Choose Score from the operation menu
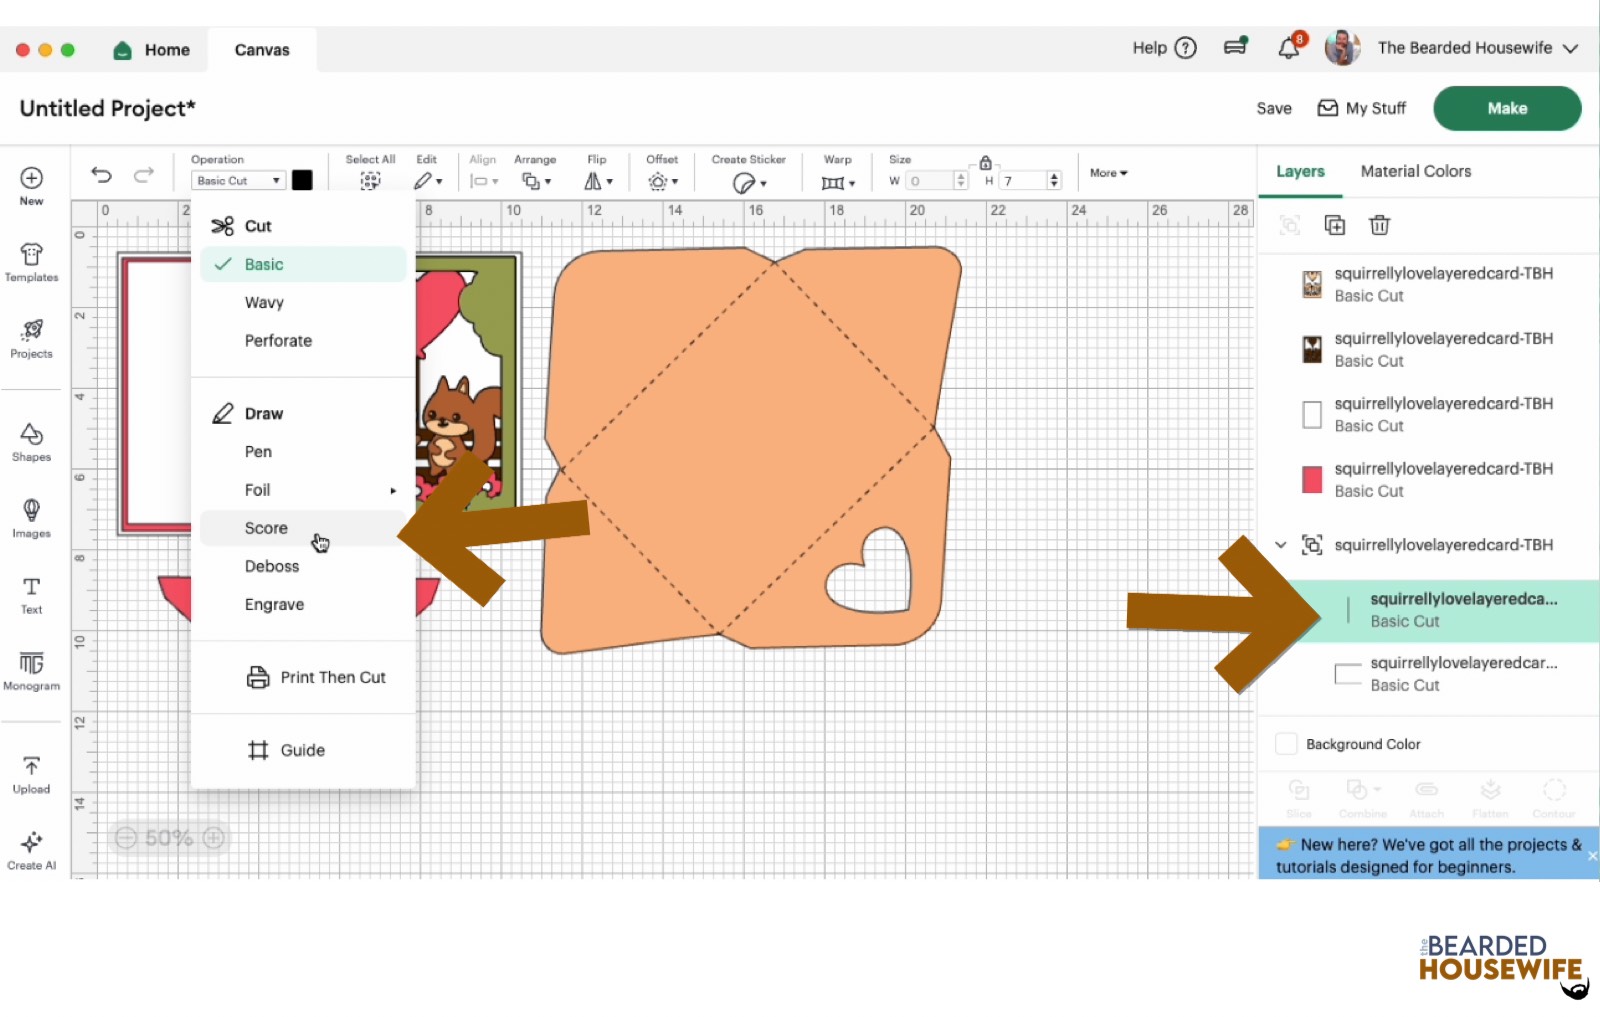The image size is (1600, 1017). pos(266,528)
